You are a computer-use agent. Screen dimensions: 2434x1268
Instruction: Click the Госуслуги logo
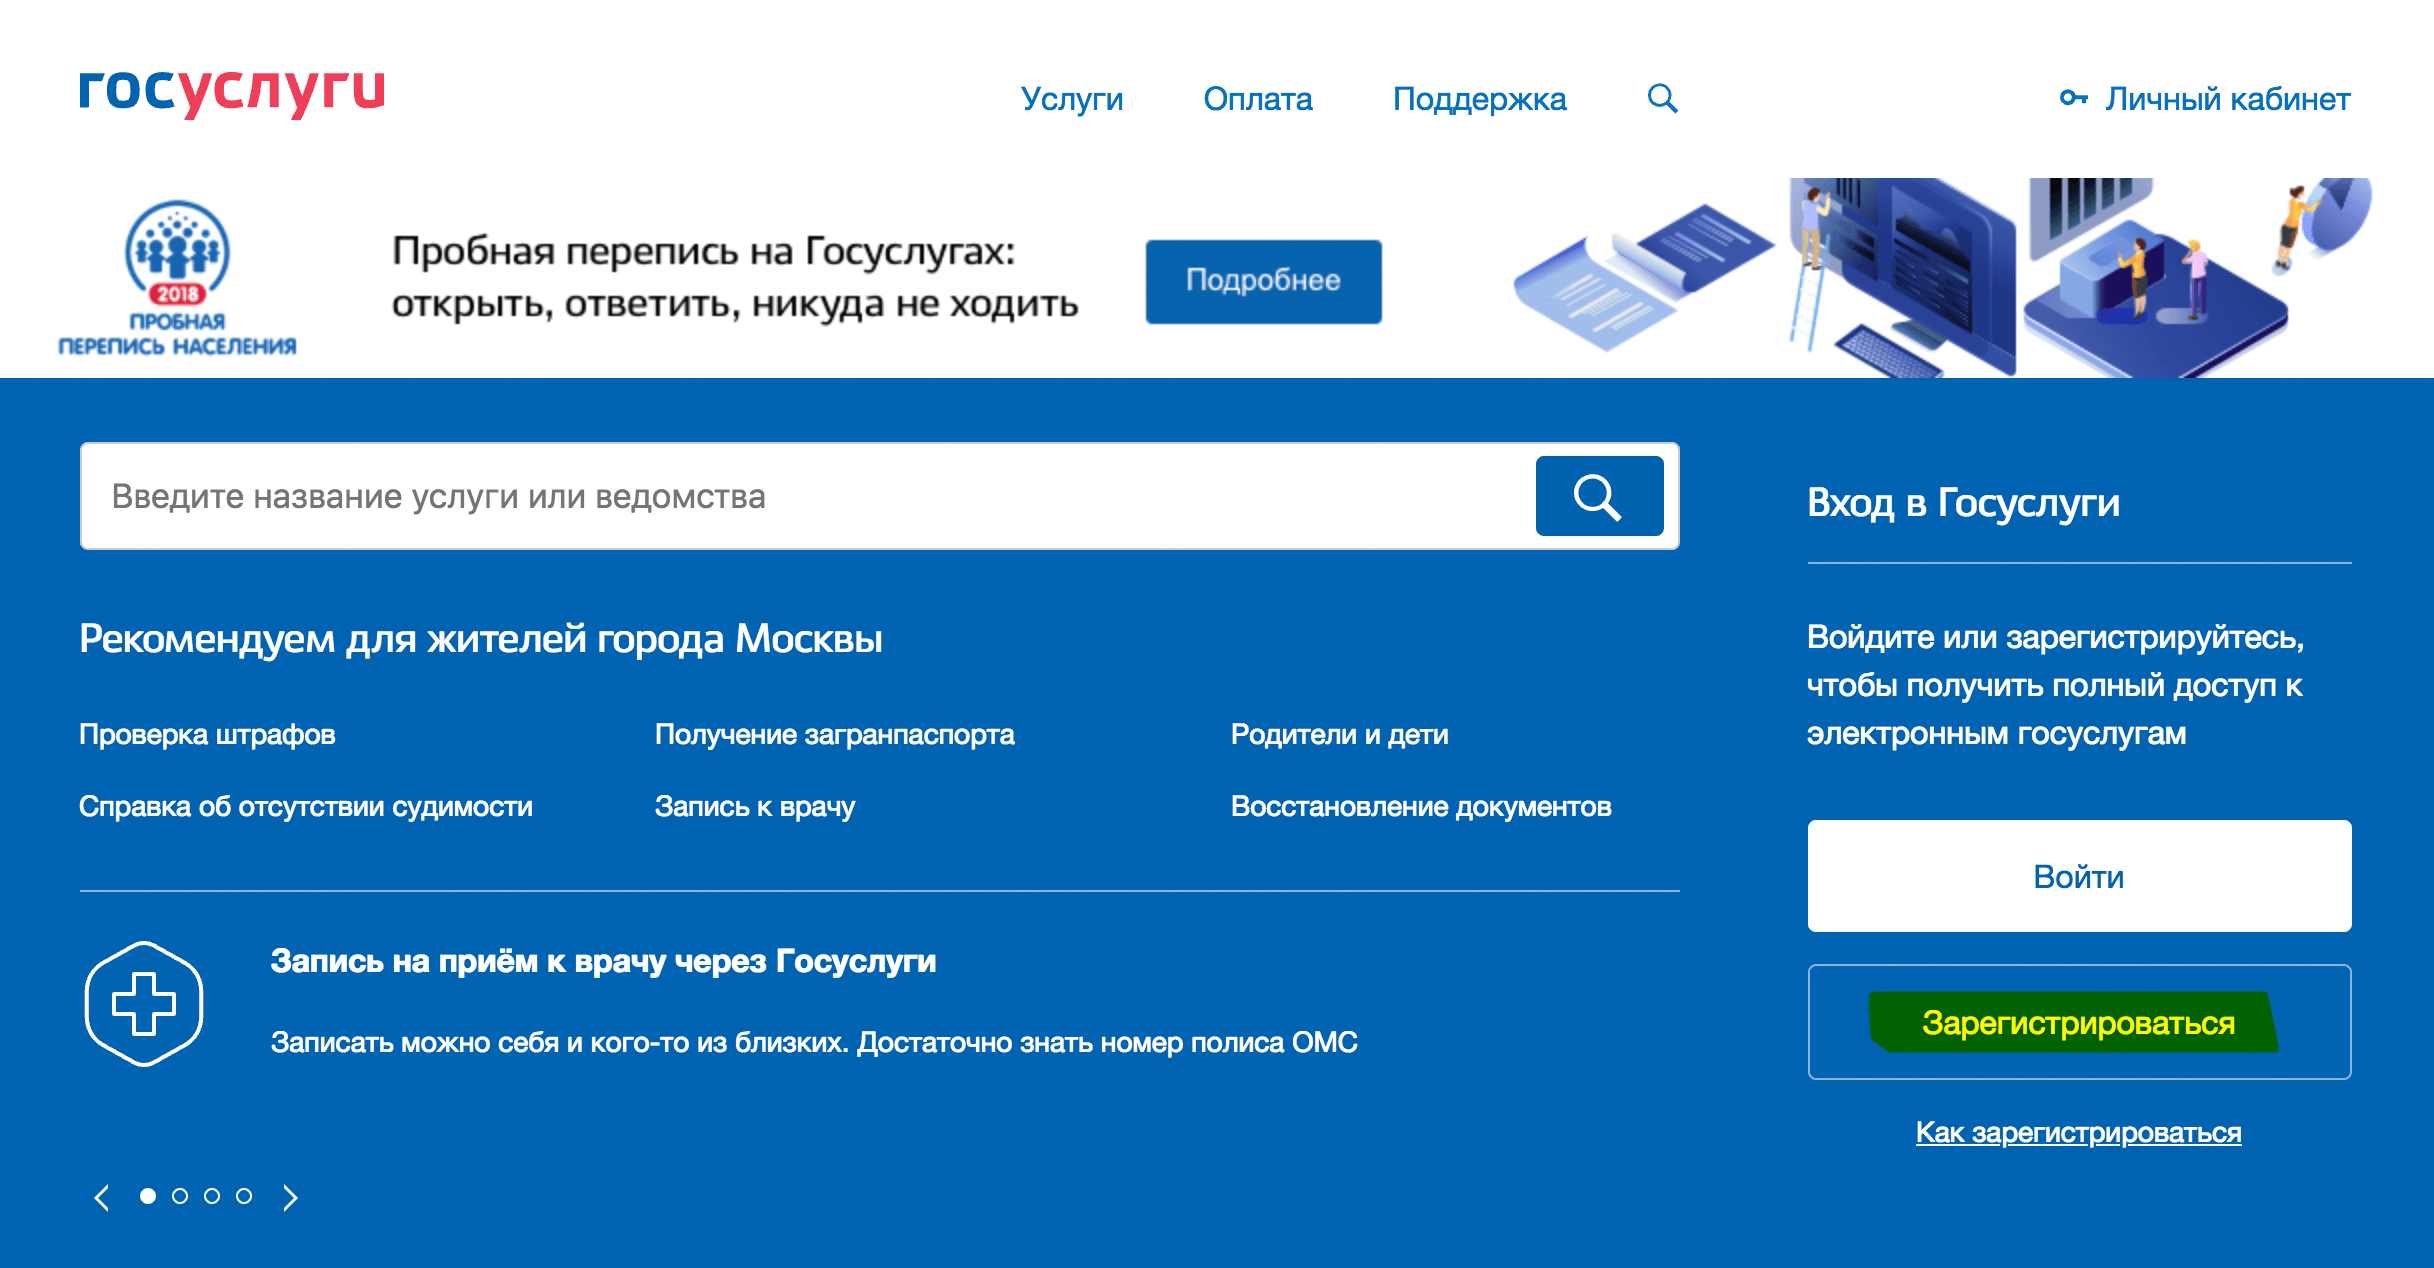point(232,92)
